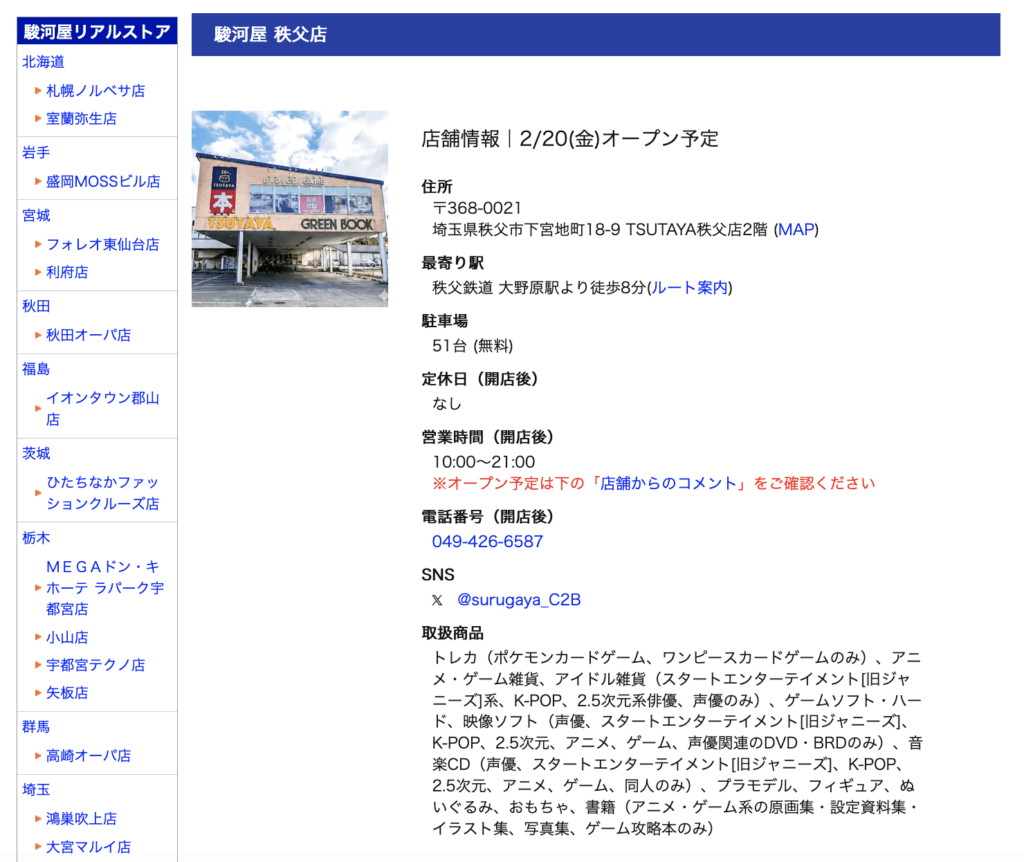
Task: Visit the @surugaya_C2B account link
Action: [518, 600]
